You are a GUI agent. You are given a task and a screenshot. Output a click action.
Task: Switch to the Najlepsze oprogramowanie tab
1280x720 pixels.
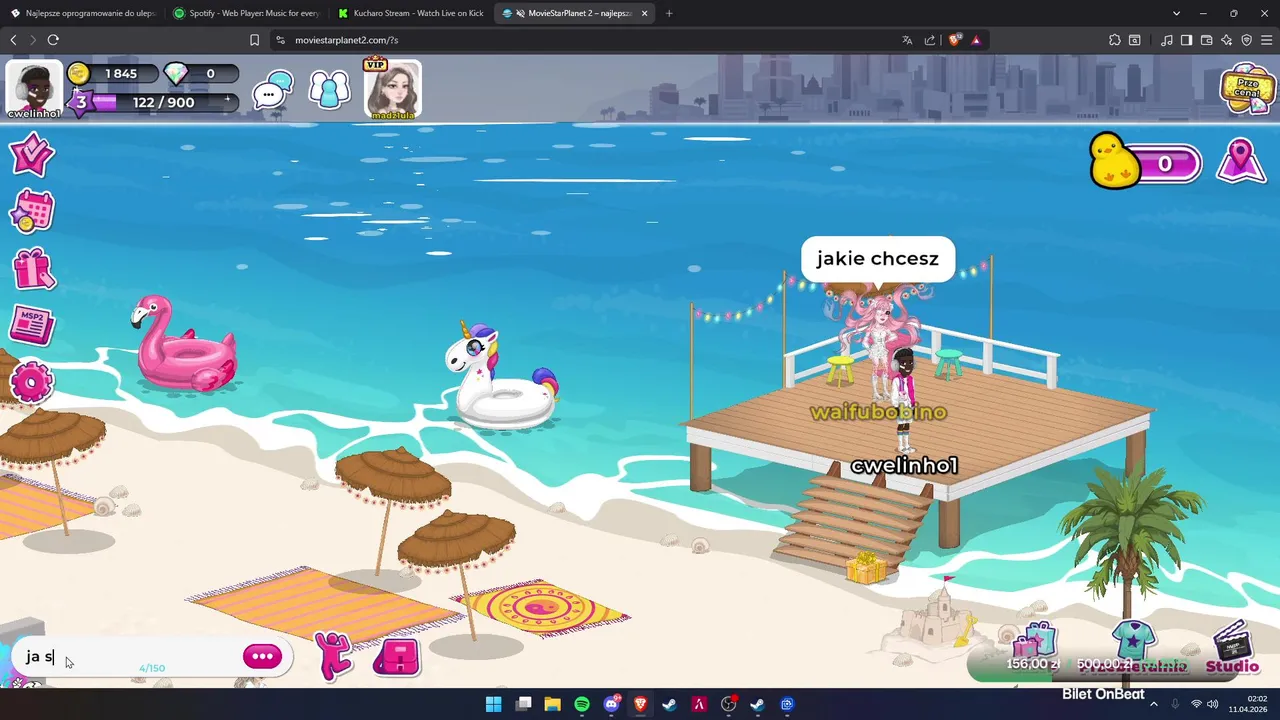tap(82, 13)
